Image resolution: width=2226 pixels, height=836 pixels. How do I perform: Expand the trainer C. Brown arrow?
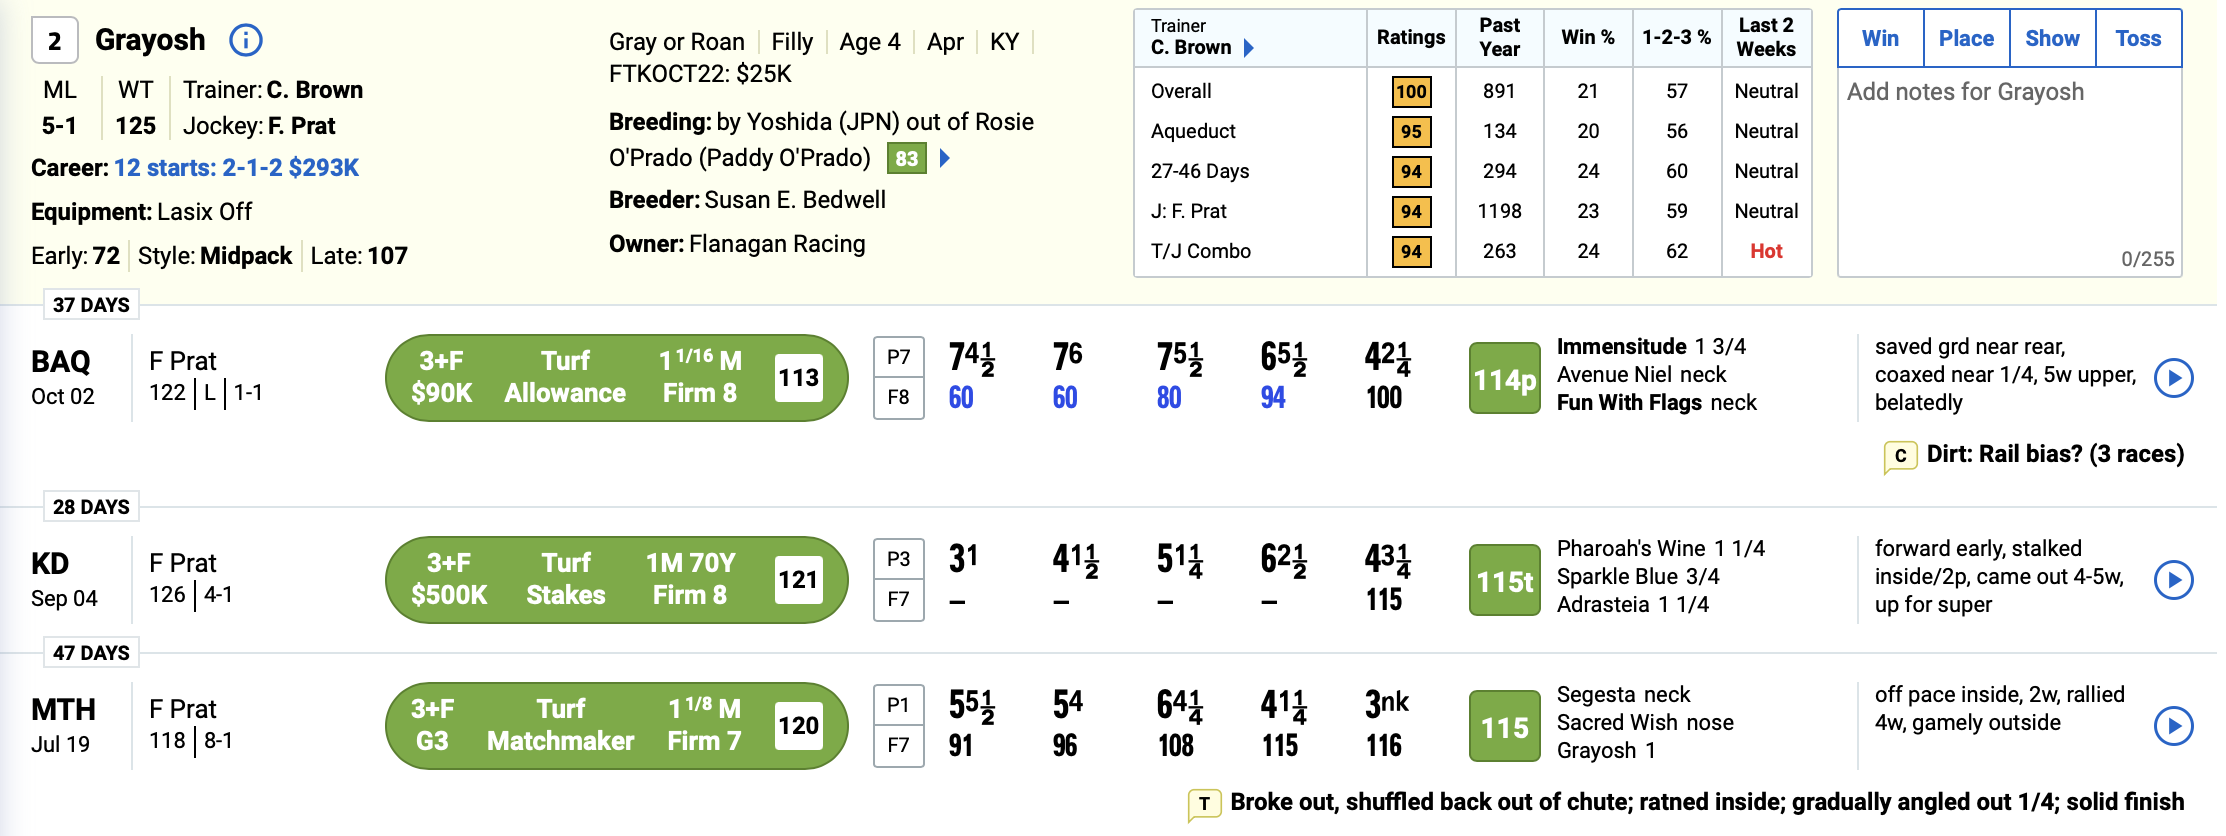click(x=1248, y=48)
